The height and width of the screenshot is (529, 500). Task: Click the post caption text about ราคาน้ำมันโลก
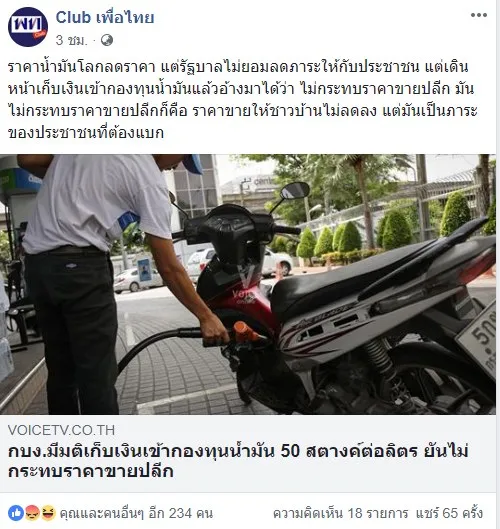click(242, 100)
